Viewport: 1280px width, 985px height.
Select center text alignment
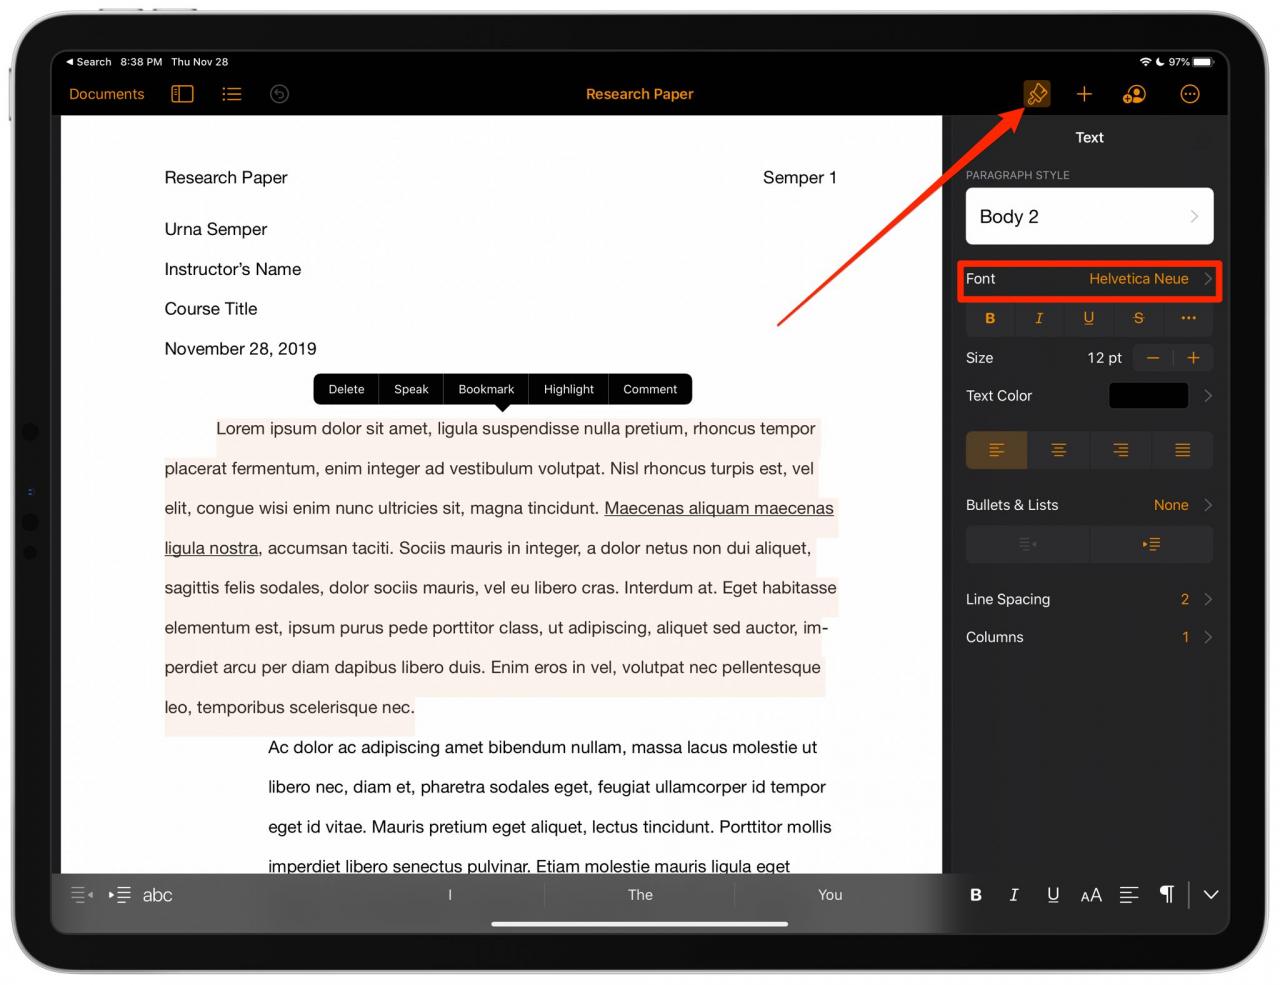pos(1058,450)
